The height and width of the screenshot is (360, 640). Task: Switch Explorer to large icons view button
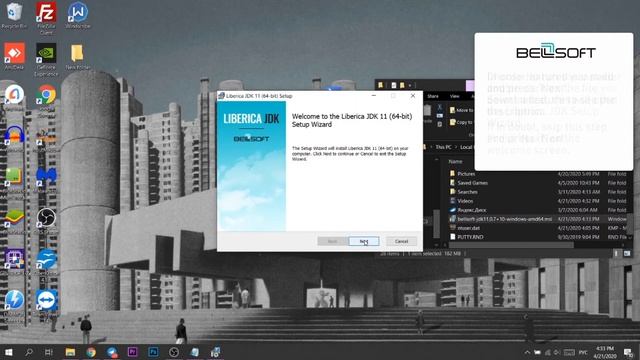(627, 253)
